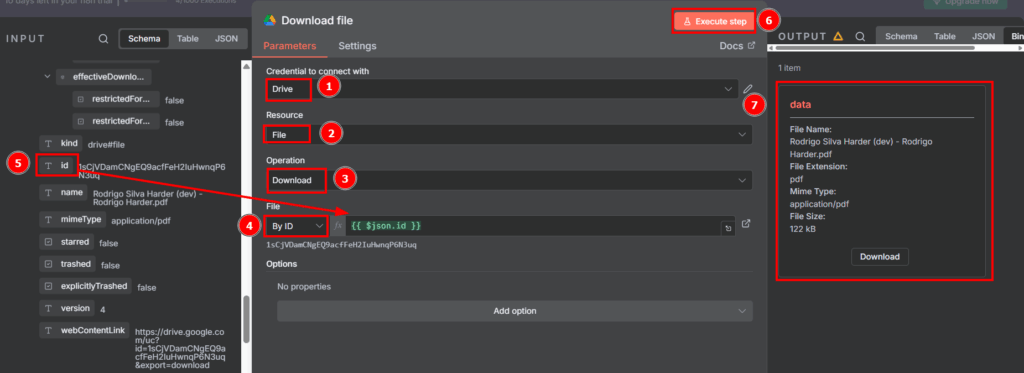The width and height of the screenshot is (1024, 373).
Task: Select INPUT JSON view tab
Action: pos(226,39)
